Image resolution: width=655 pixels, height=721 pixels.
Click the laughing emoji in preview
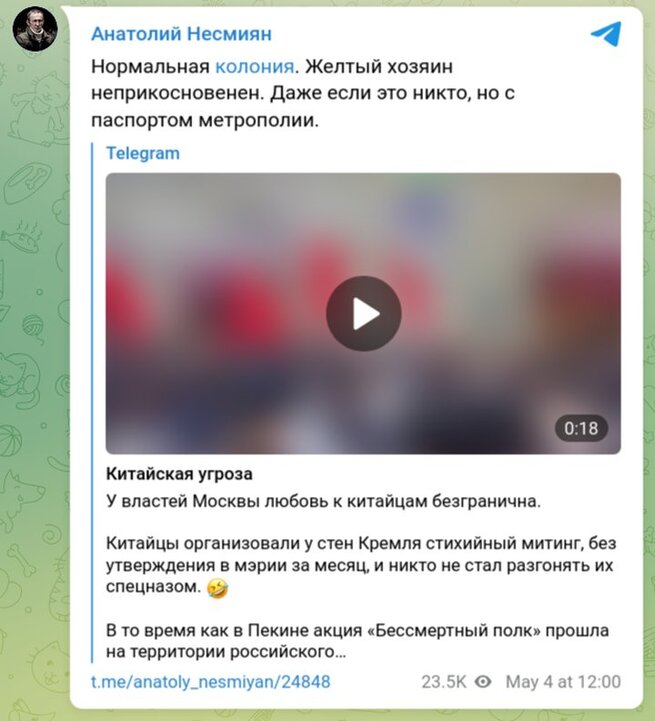(x=217, y=588)
